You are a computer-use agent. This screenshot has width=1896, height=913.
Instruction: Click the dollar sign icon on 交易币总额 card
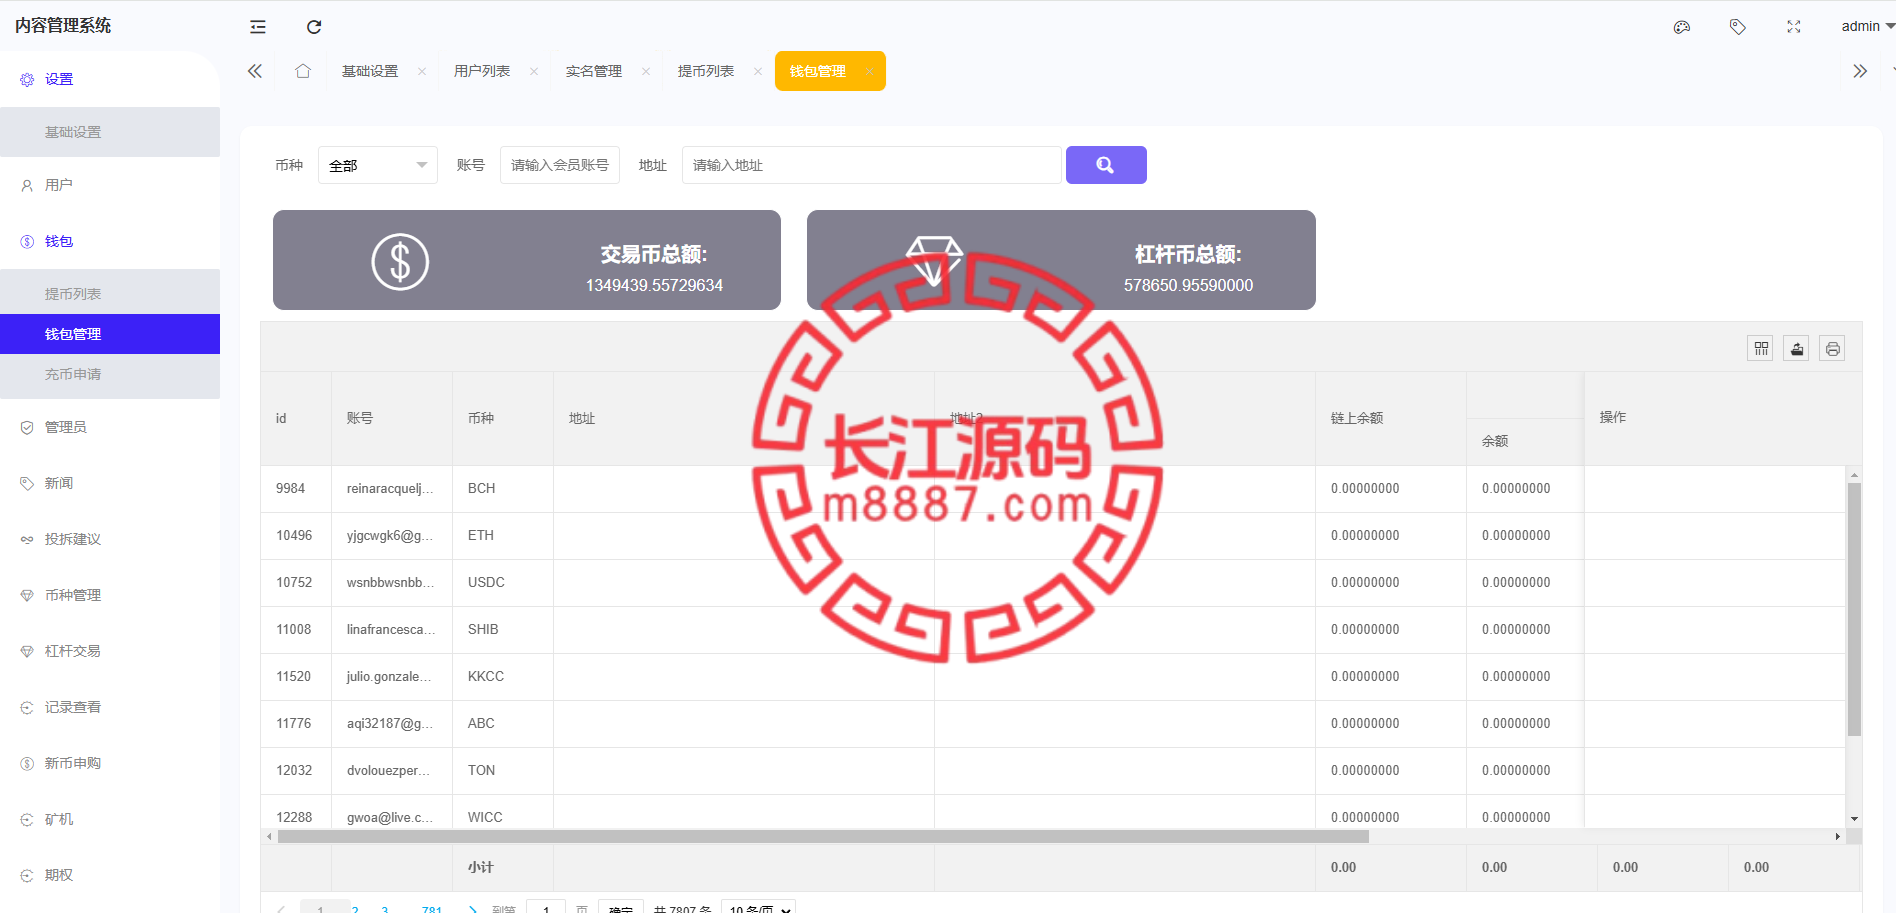pos(400,262)
